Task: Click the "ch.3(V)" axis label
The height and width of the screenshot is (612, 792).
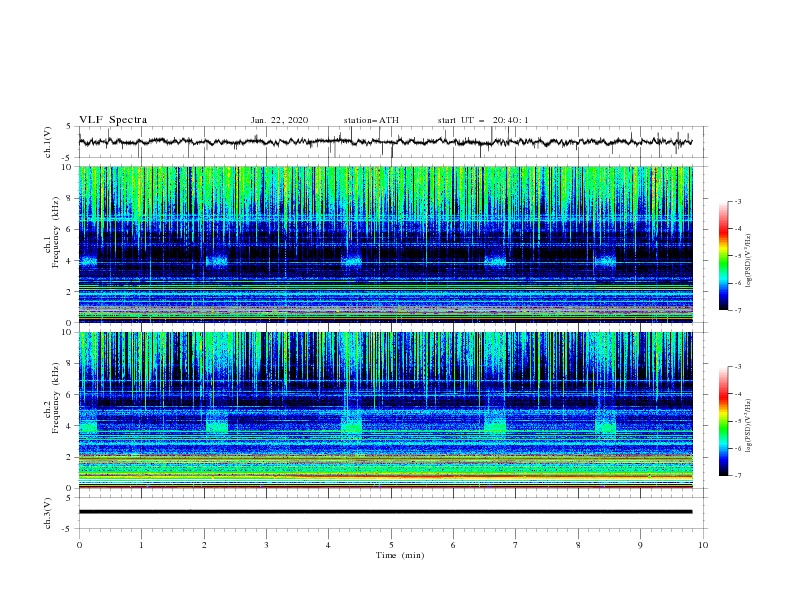Action: click(48, 513)
